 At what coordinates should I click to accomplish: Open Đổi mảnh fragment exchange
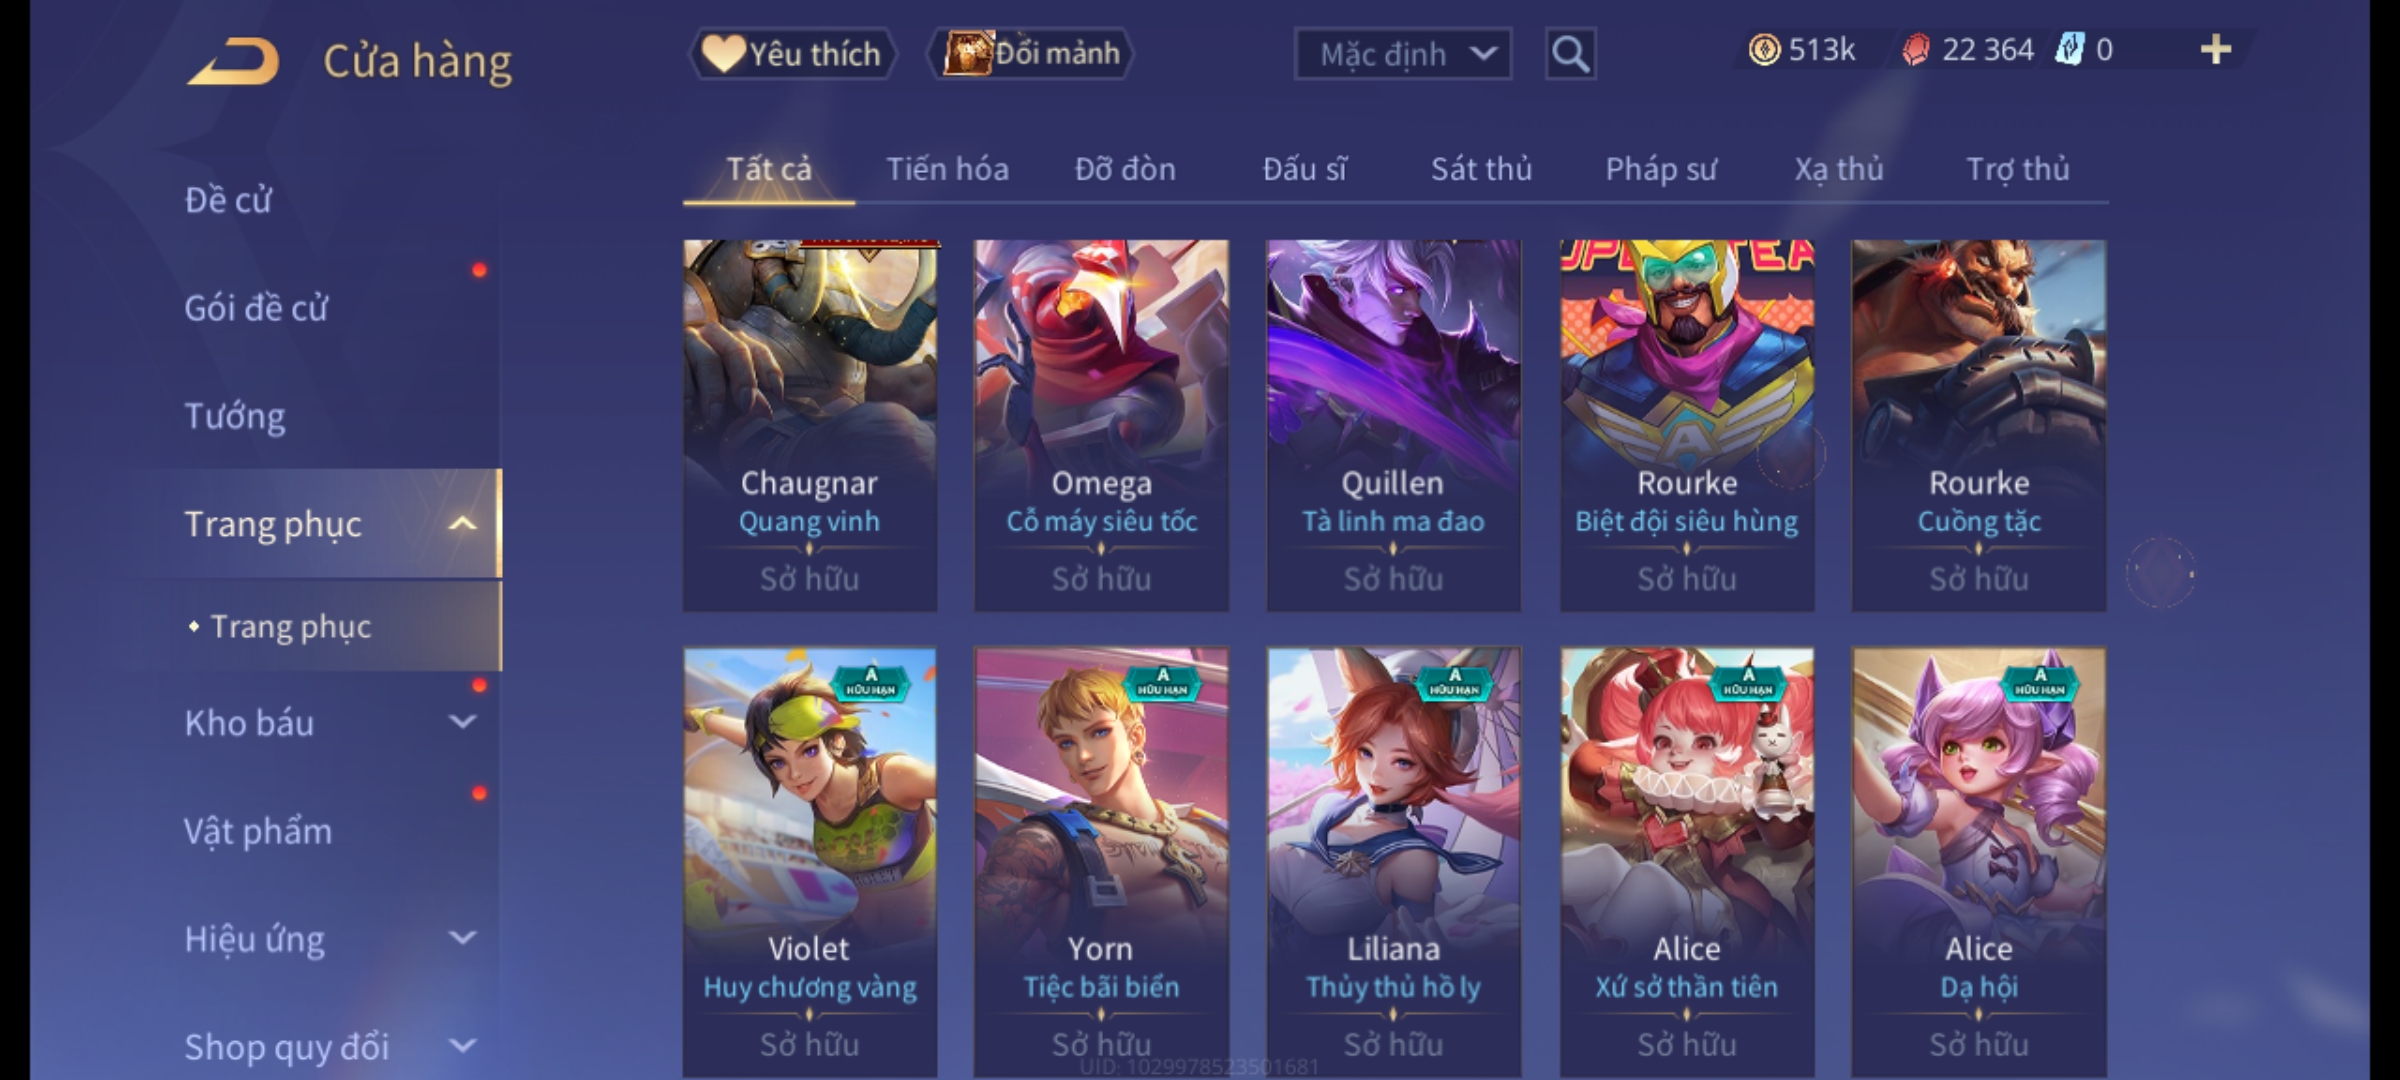point(1031,53)
